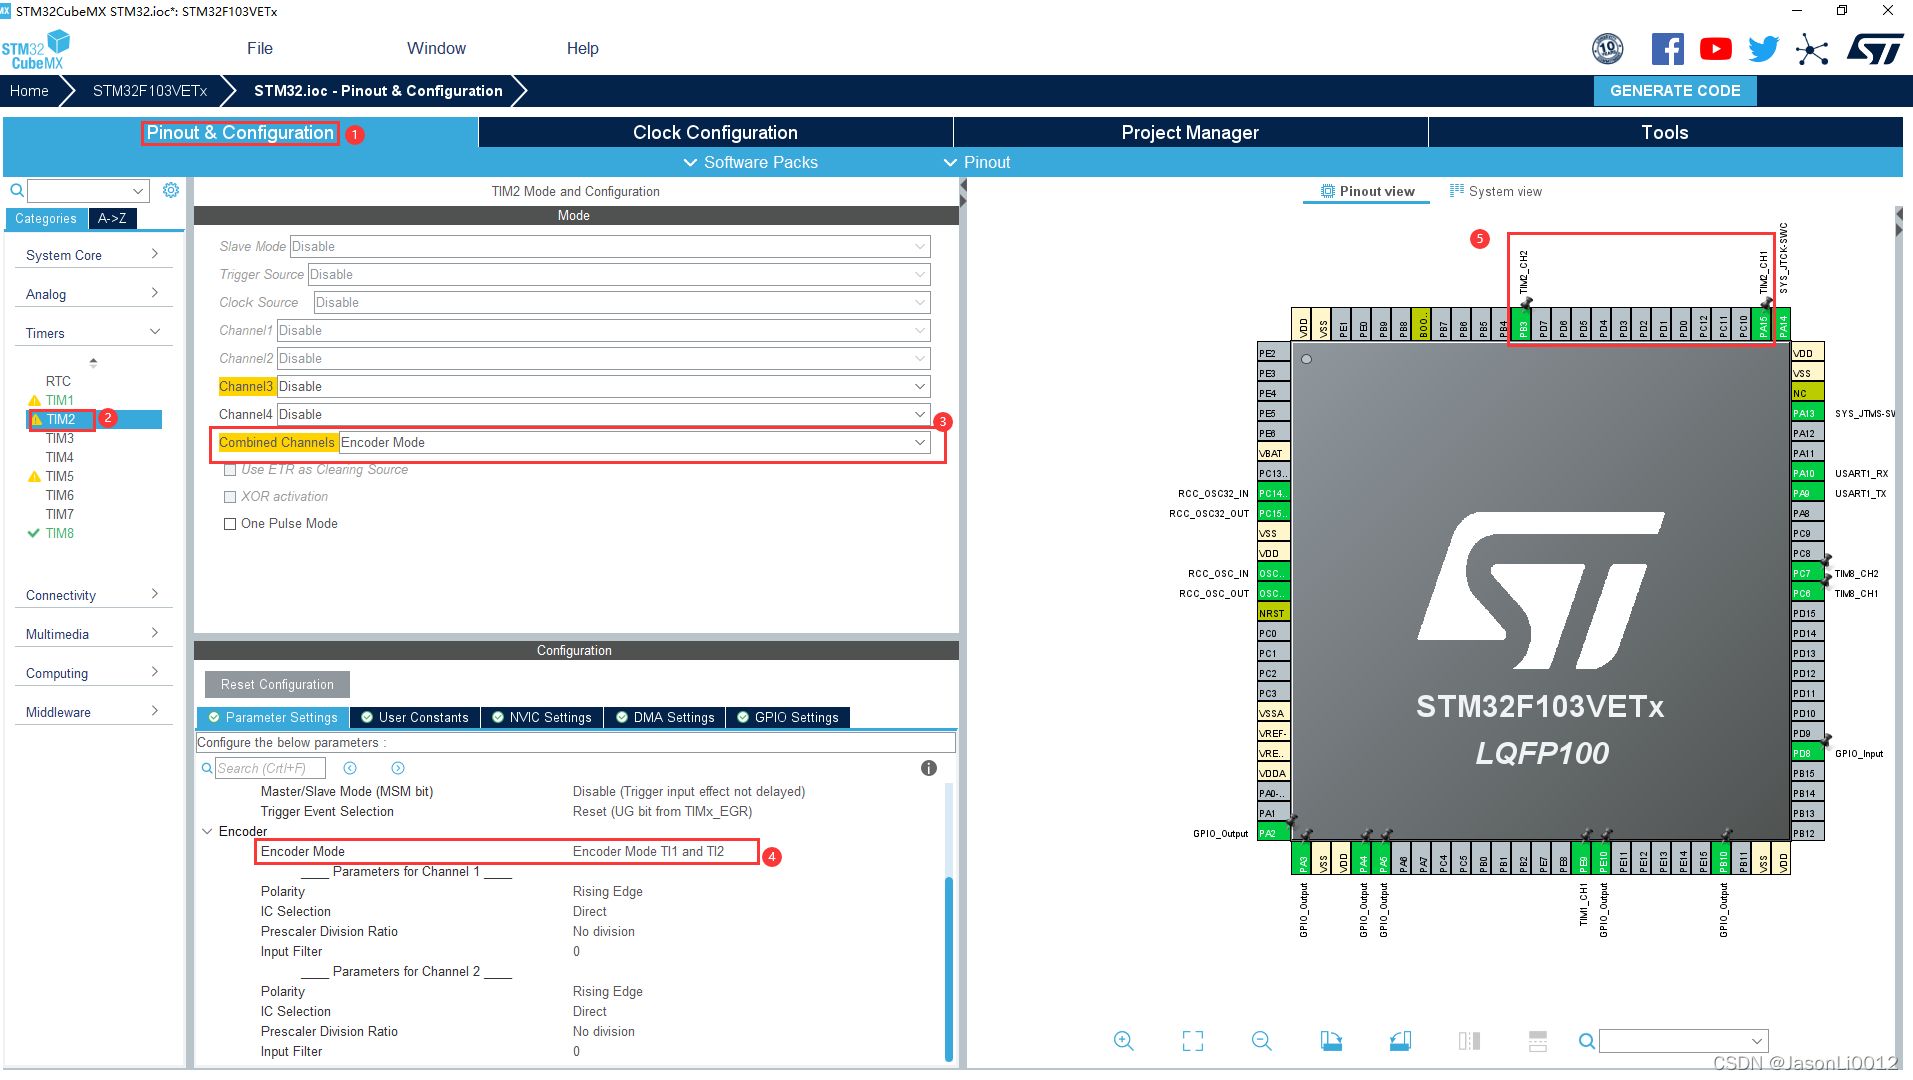Fit the chip view to window

point(1192,1041)
